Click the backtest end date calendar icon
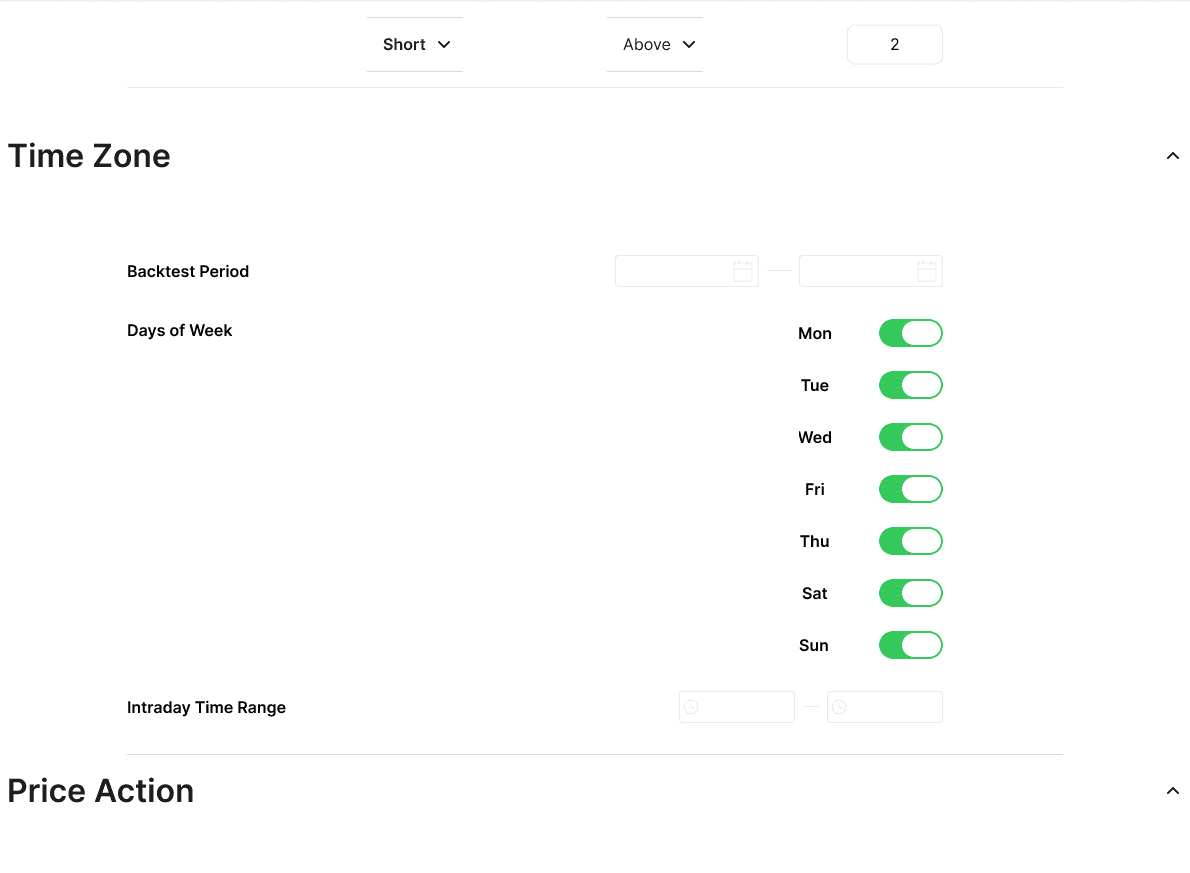Screen dimensions: 1190x873 point(926,271)
